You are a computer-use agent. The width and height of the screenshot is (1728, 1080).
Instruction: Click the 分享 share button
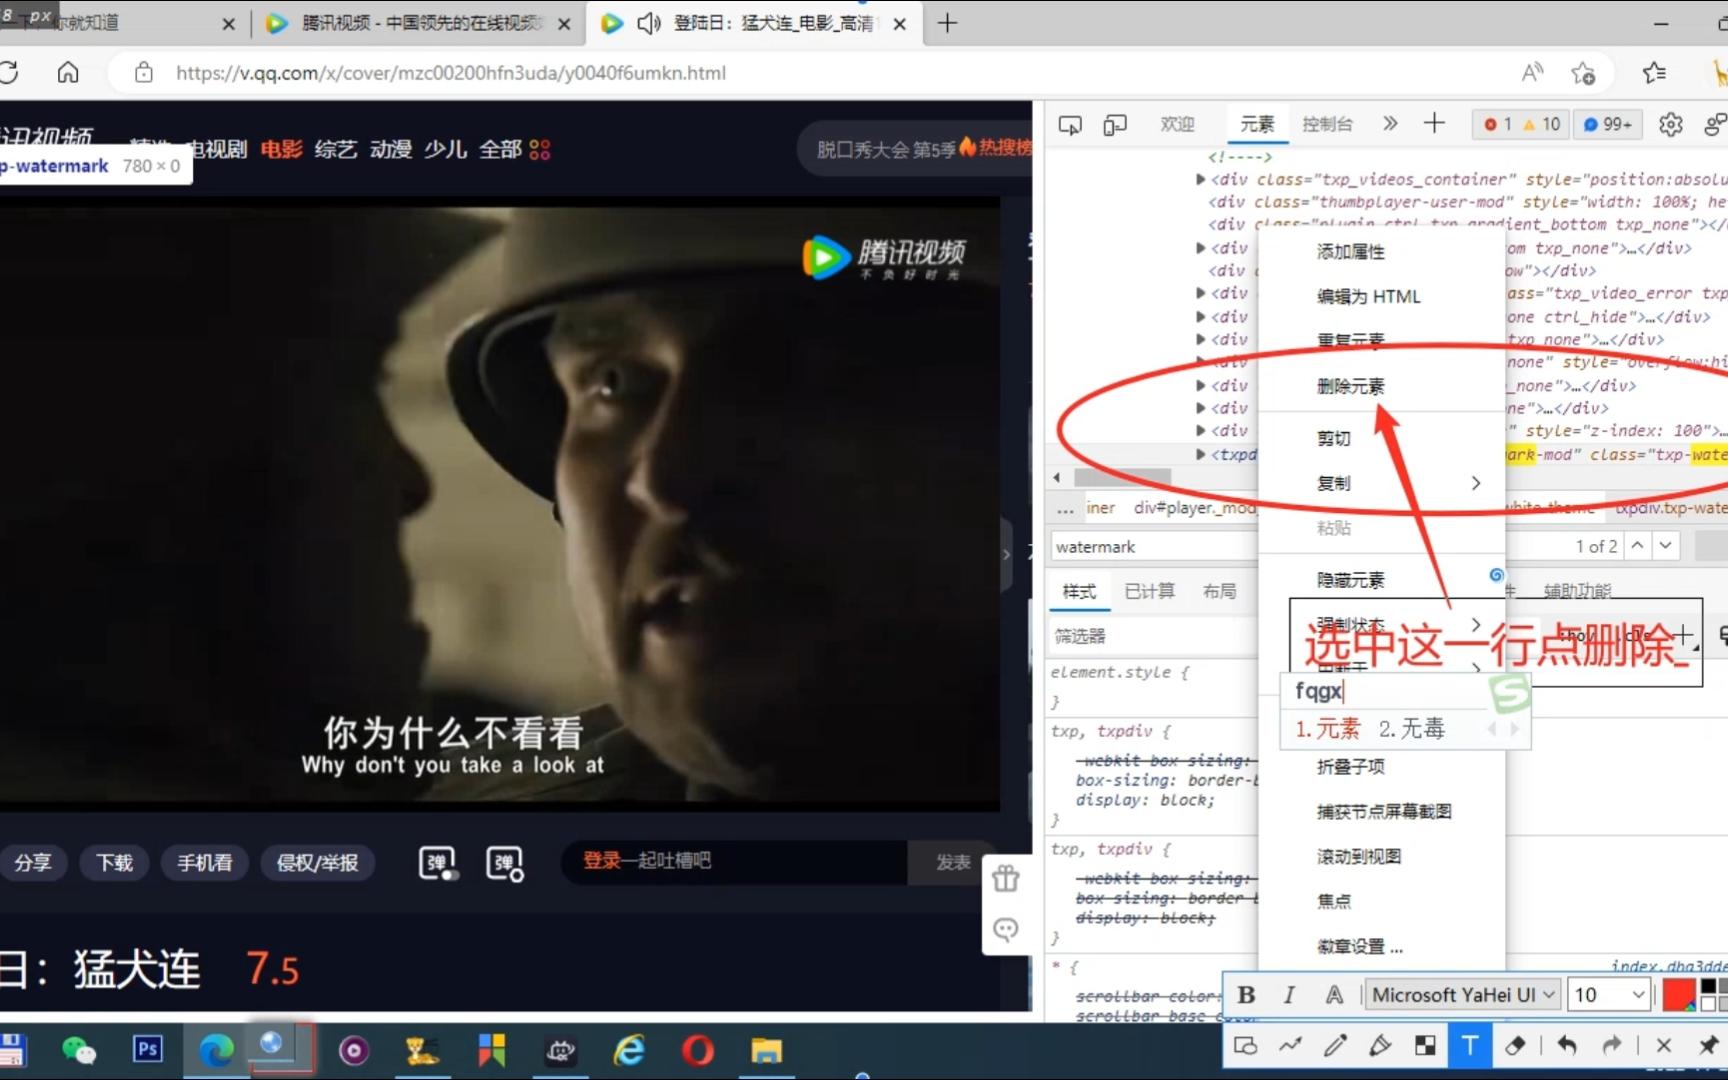point(33,862)
